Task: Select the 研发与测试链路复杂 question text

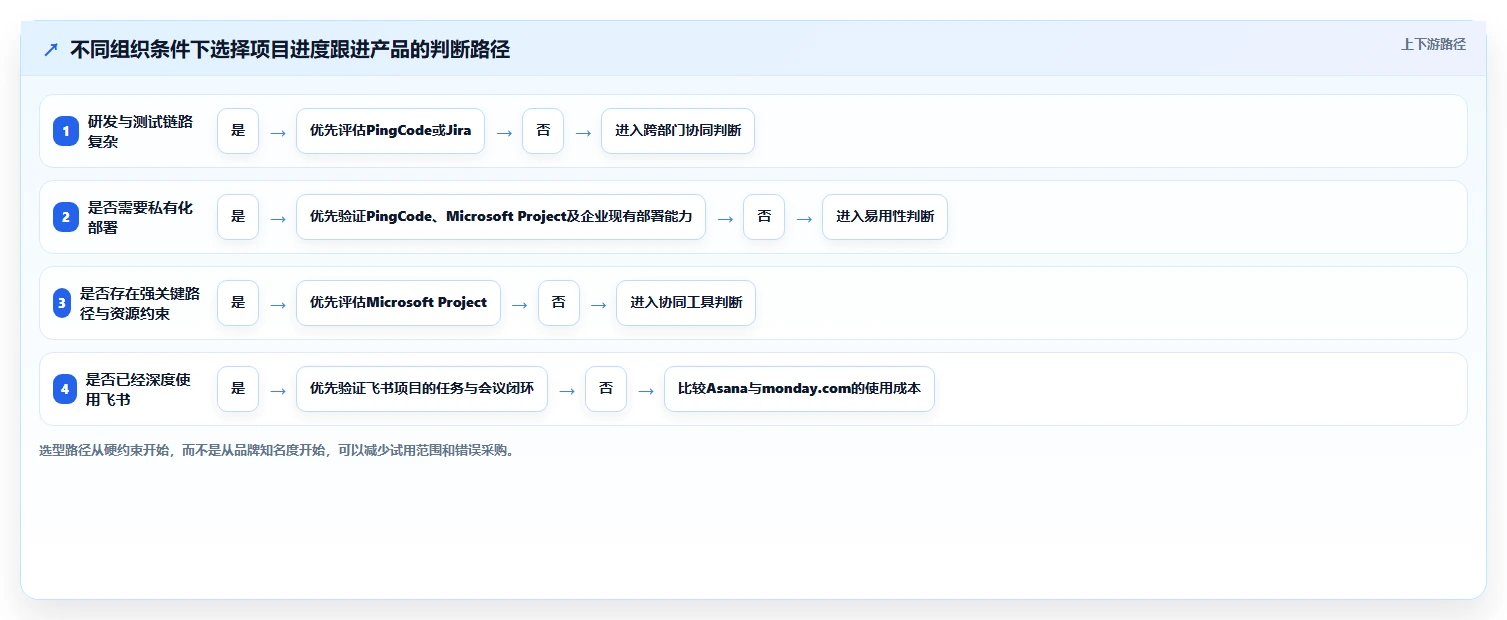Action: point(140,131)
